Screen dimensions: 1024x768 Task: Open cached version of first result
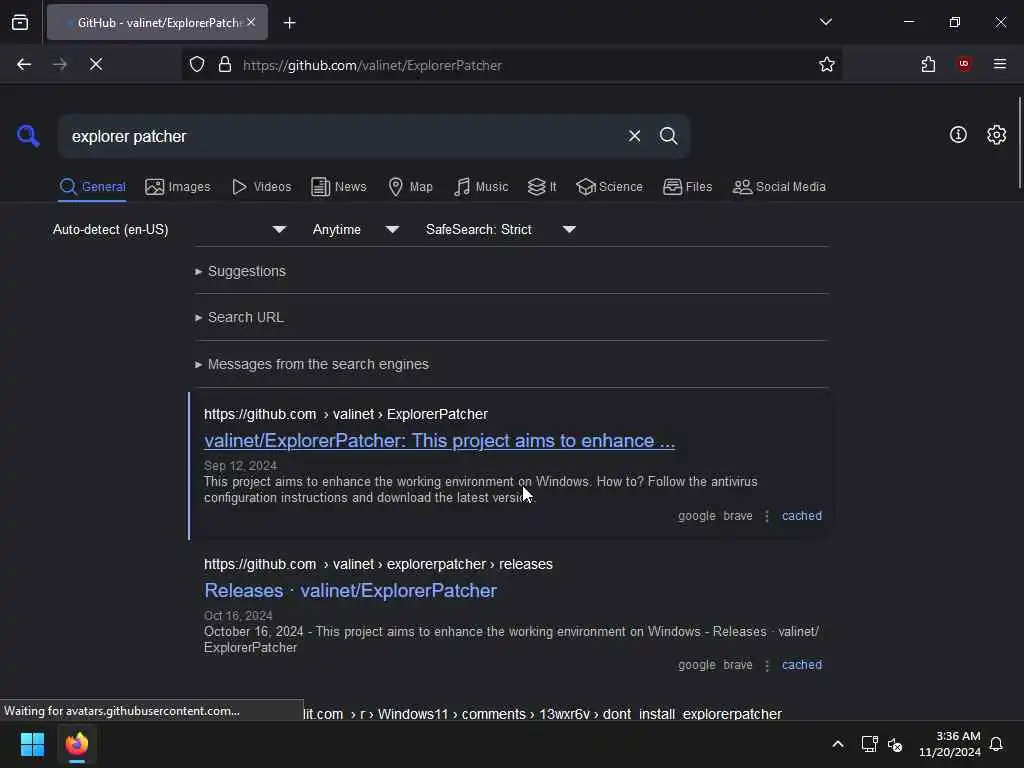pyautogui.click(x=801, y=516)
